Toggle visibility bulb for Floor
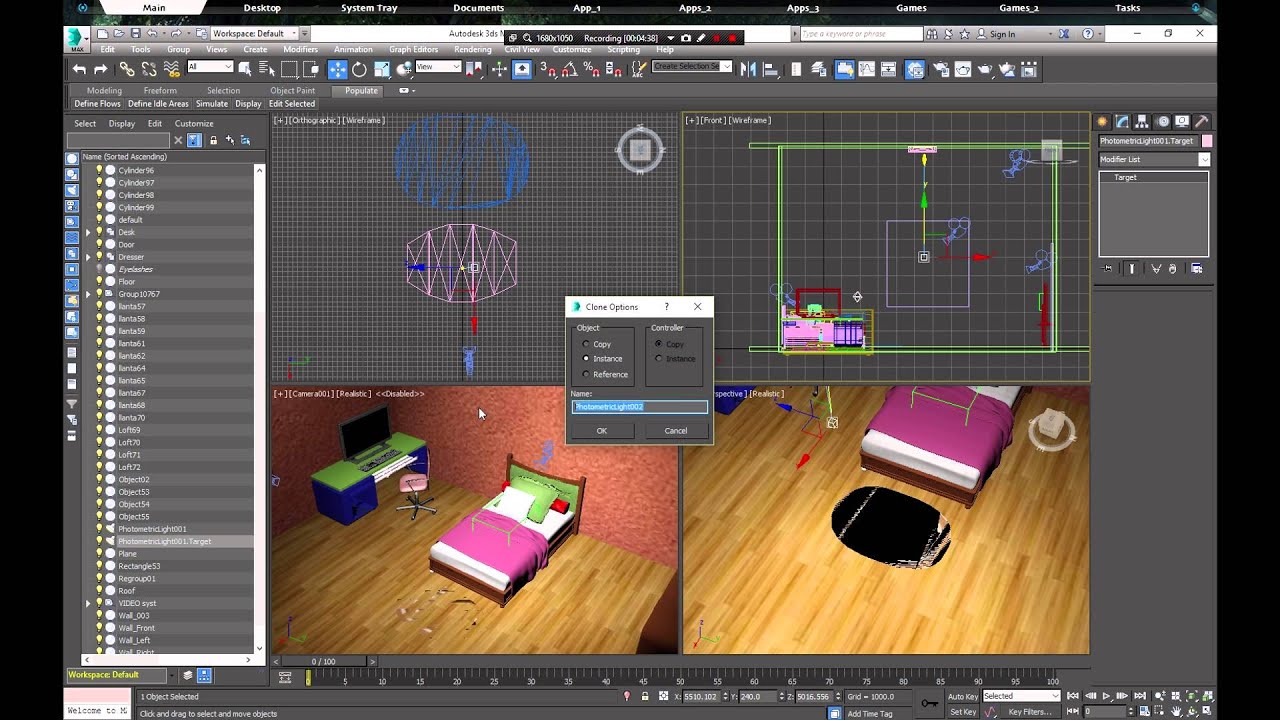The height and width of the screenshot is (720, 1280). click(99, 281)
